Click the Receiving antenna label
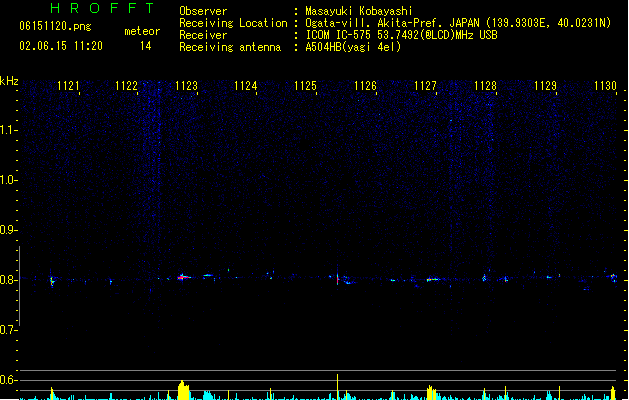 click(230, 47)
